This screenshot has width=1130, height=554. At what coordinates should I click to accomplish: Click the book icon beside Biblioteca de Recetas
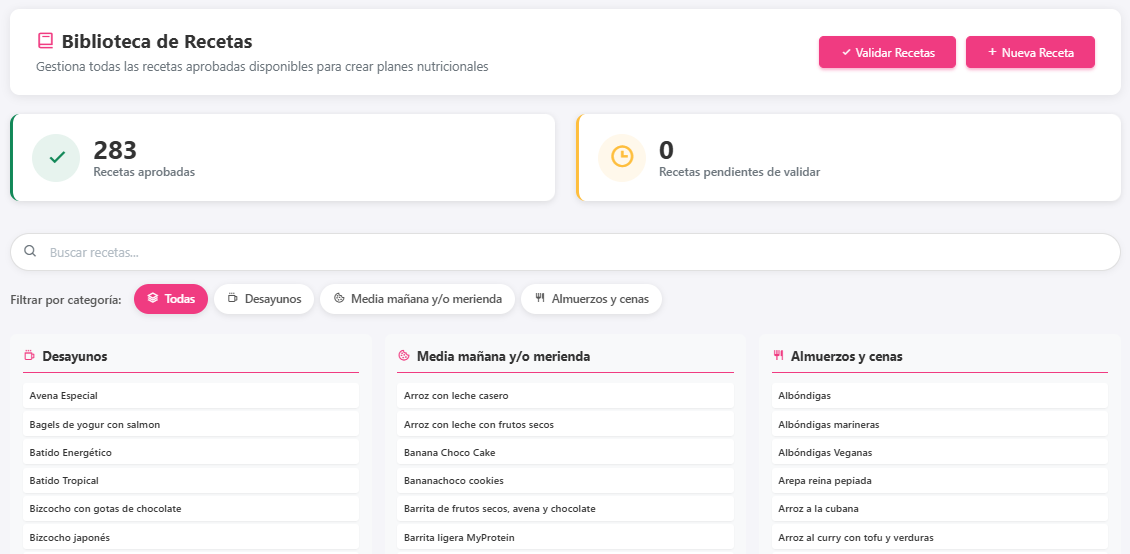point(45,41)
